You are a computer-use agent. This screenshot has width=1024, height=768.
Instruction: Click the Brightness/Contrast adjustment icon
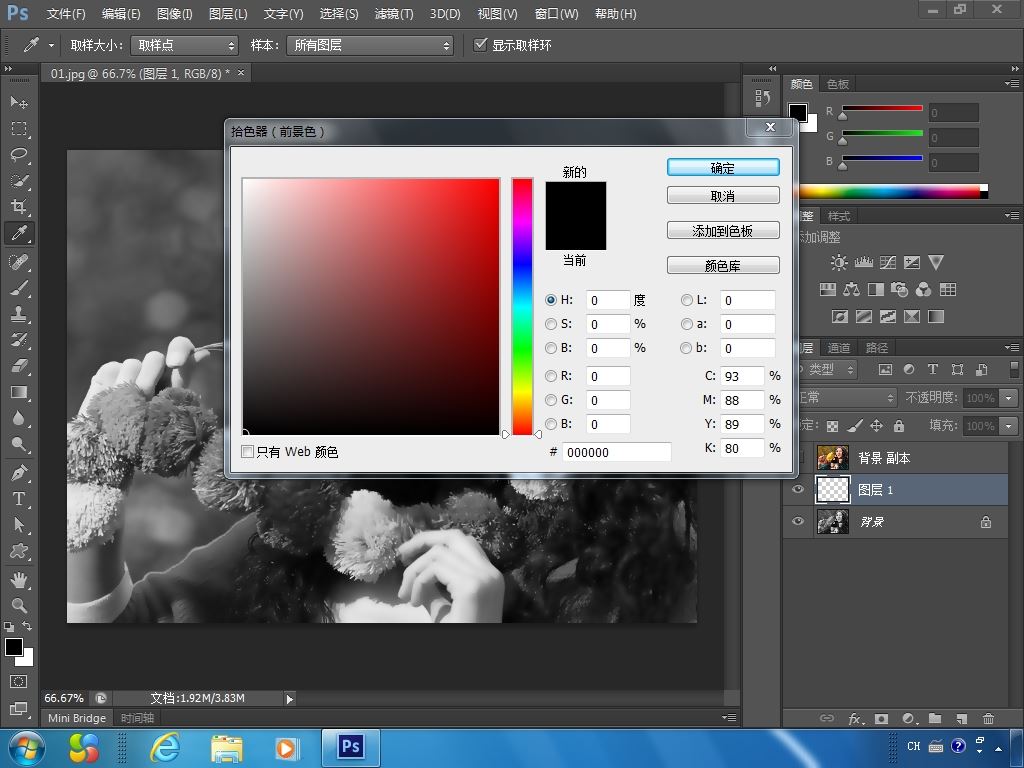coord(839,263)
